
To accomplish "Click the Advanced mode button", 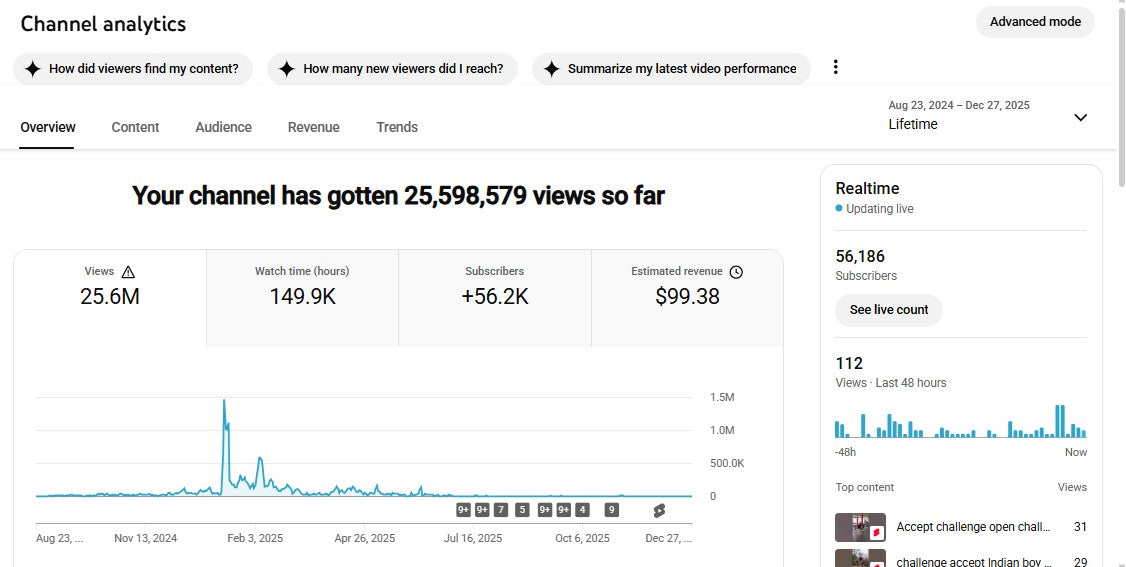I will (1035, 22).
